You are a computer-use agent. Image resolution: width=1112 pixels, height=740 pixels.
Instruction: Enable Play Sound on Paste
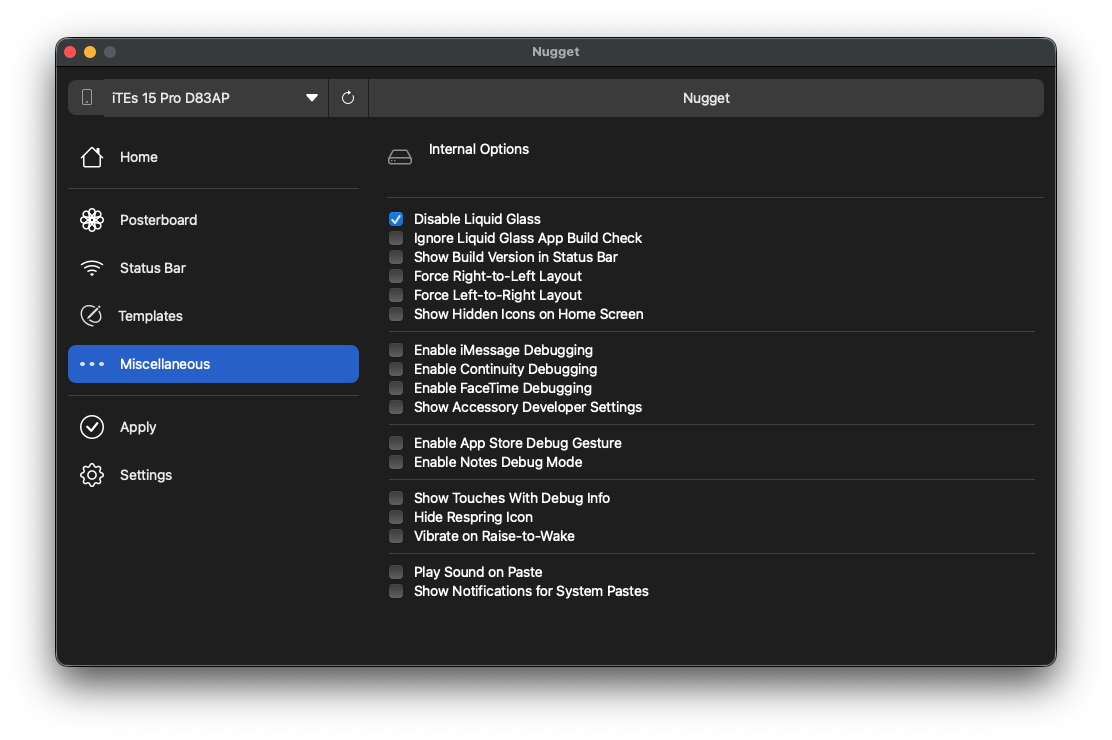pos(396,572)
